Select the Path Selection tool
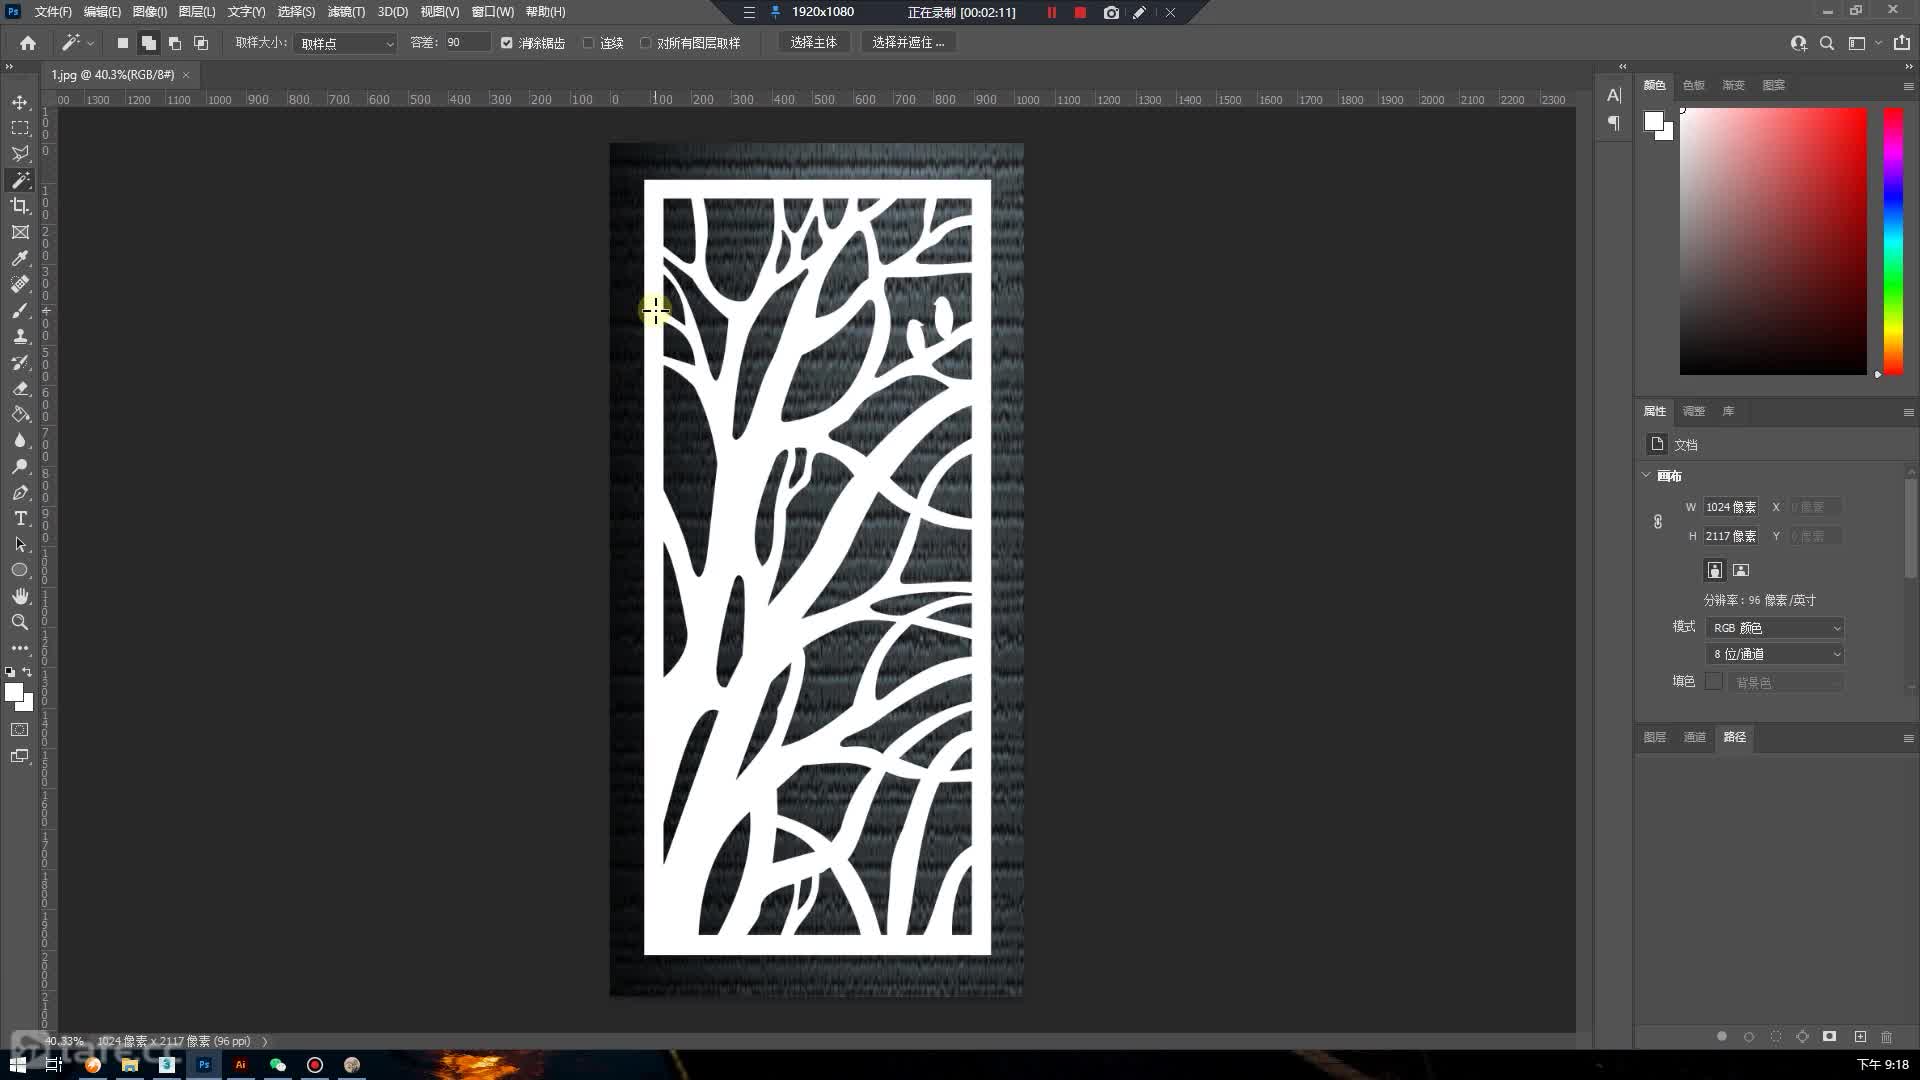Screen dimensions: 1920x1080 [x=20, y=544]
